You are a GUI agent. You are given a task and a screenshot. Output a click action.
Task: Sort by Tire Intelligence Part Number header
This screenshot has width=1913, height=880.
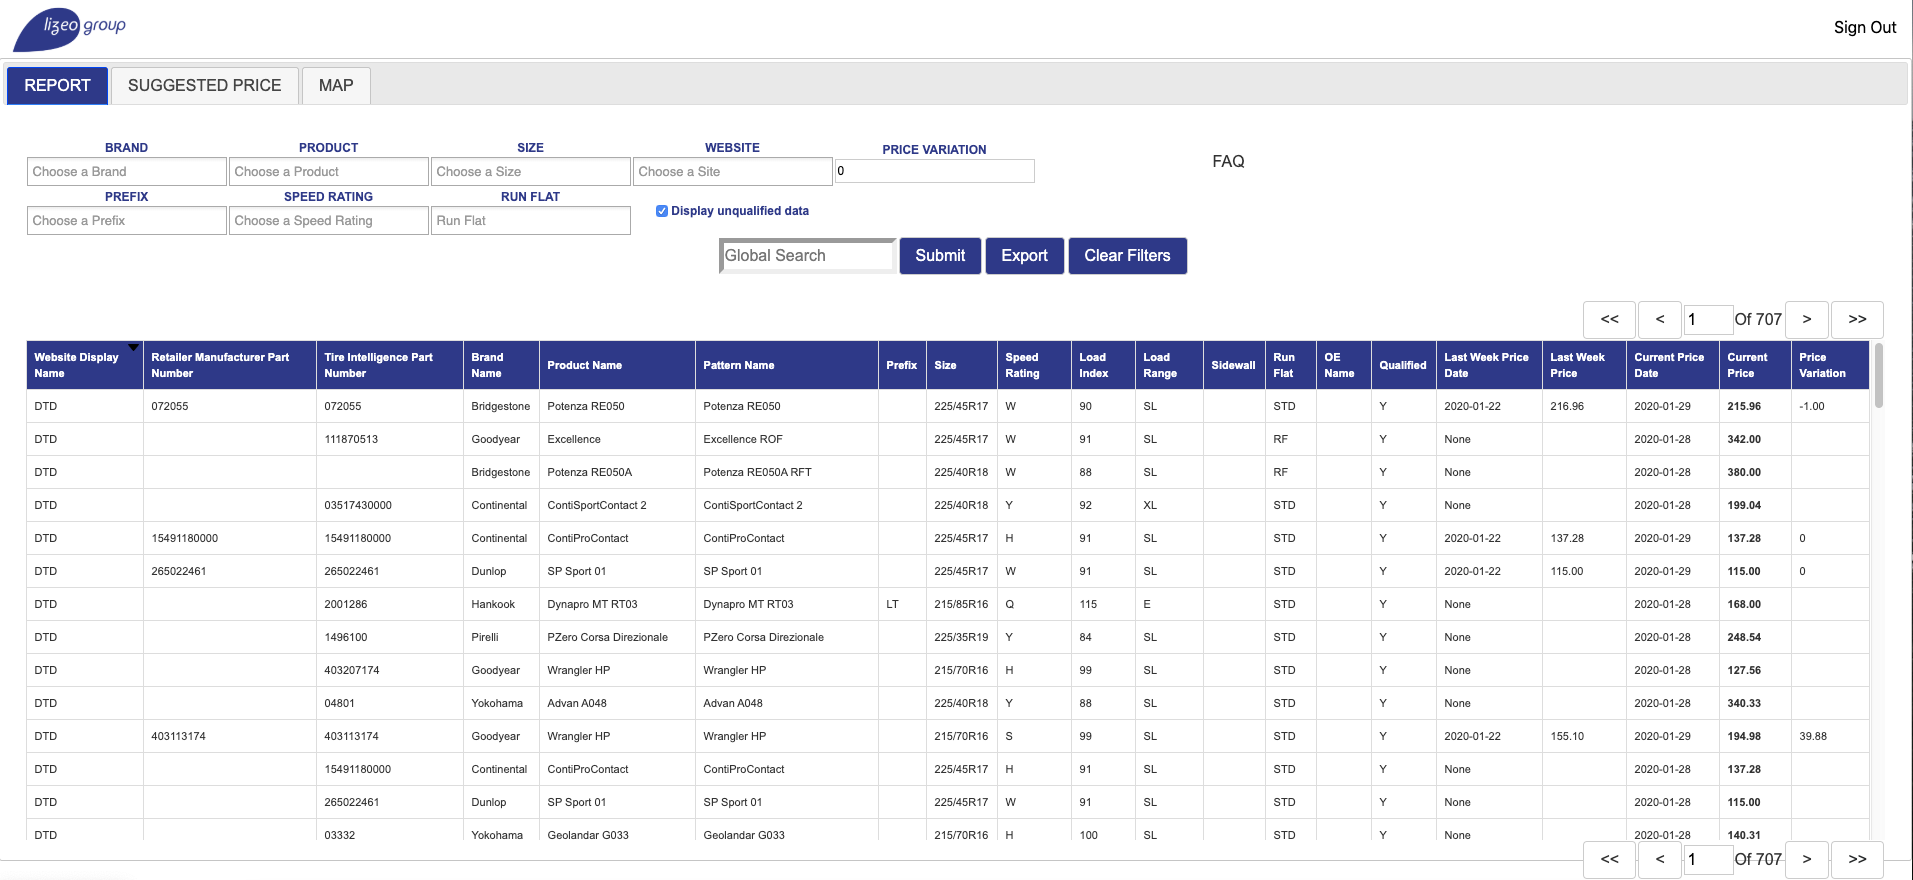(x=390, y=365)
